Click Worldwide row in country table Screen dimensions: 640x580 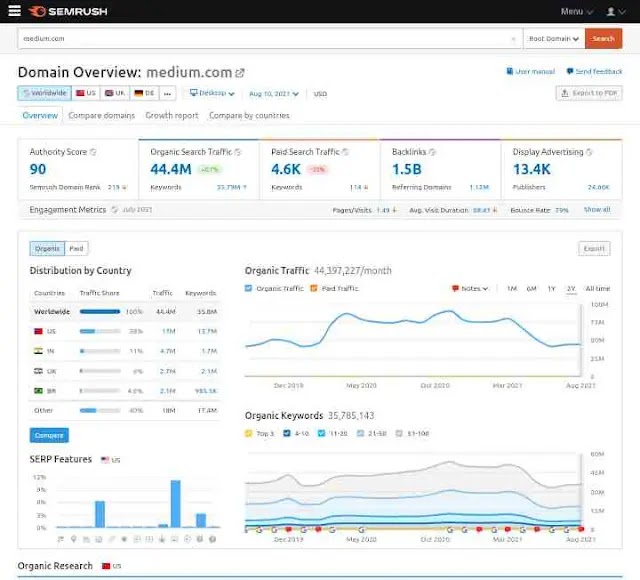[125, 311]
